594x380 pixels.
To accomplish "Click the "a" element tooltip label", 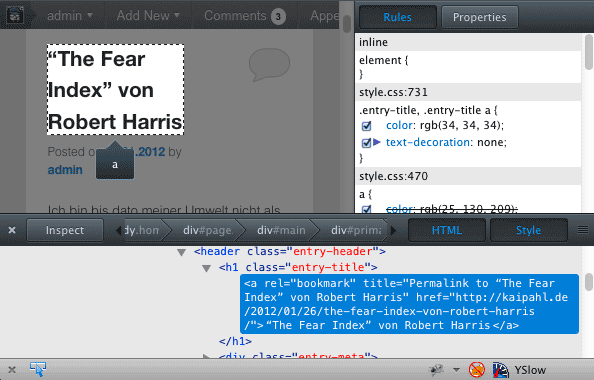I will click(x=115, y=165).
